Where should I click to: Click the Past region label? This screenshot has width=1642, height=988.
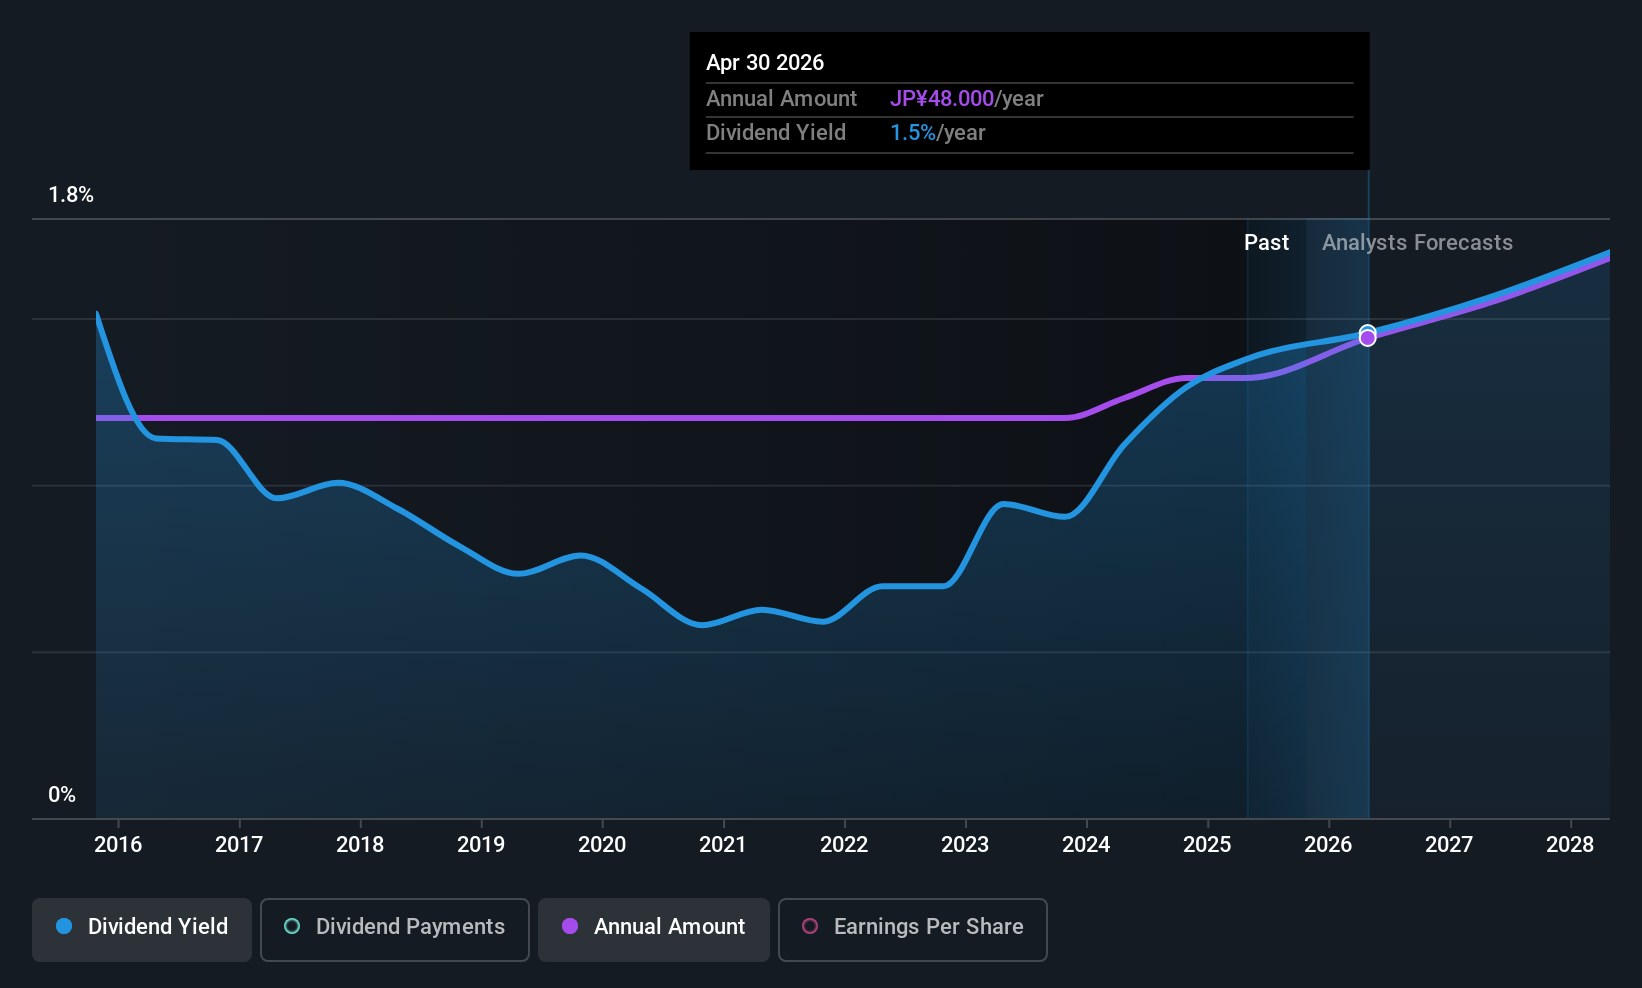coord(1266,243)
